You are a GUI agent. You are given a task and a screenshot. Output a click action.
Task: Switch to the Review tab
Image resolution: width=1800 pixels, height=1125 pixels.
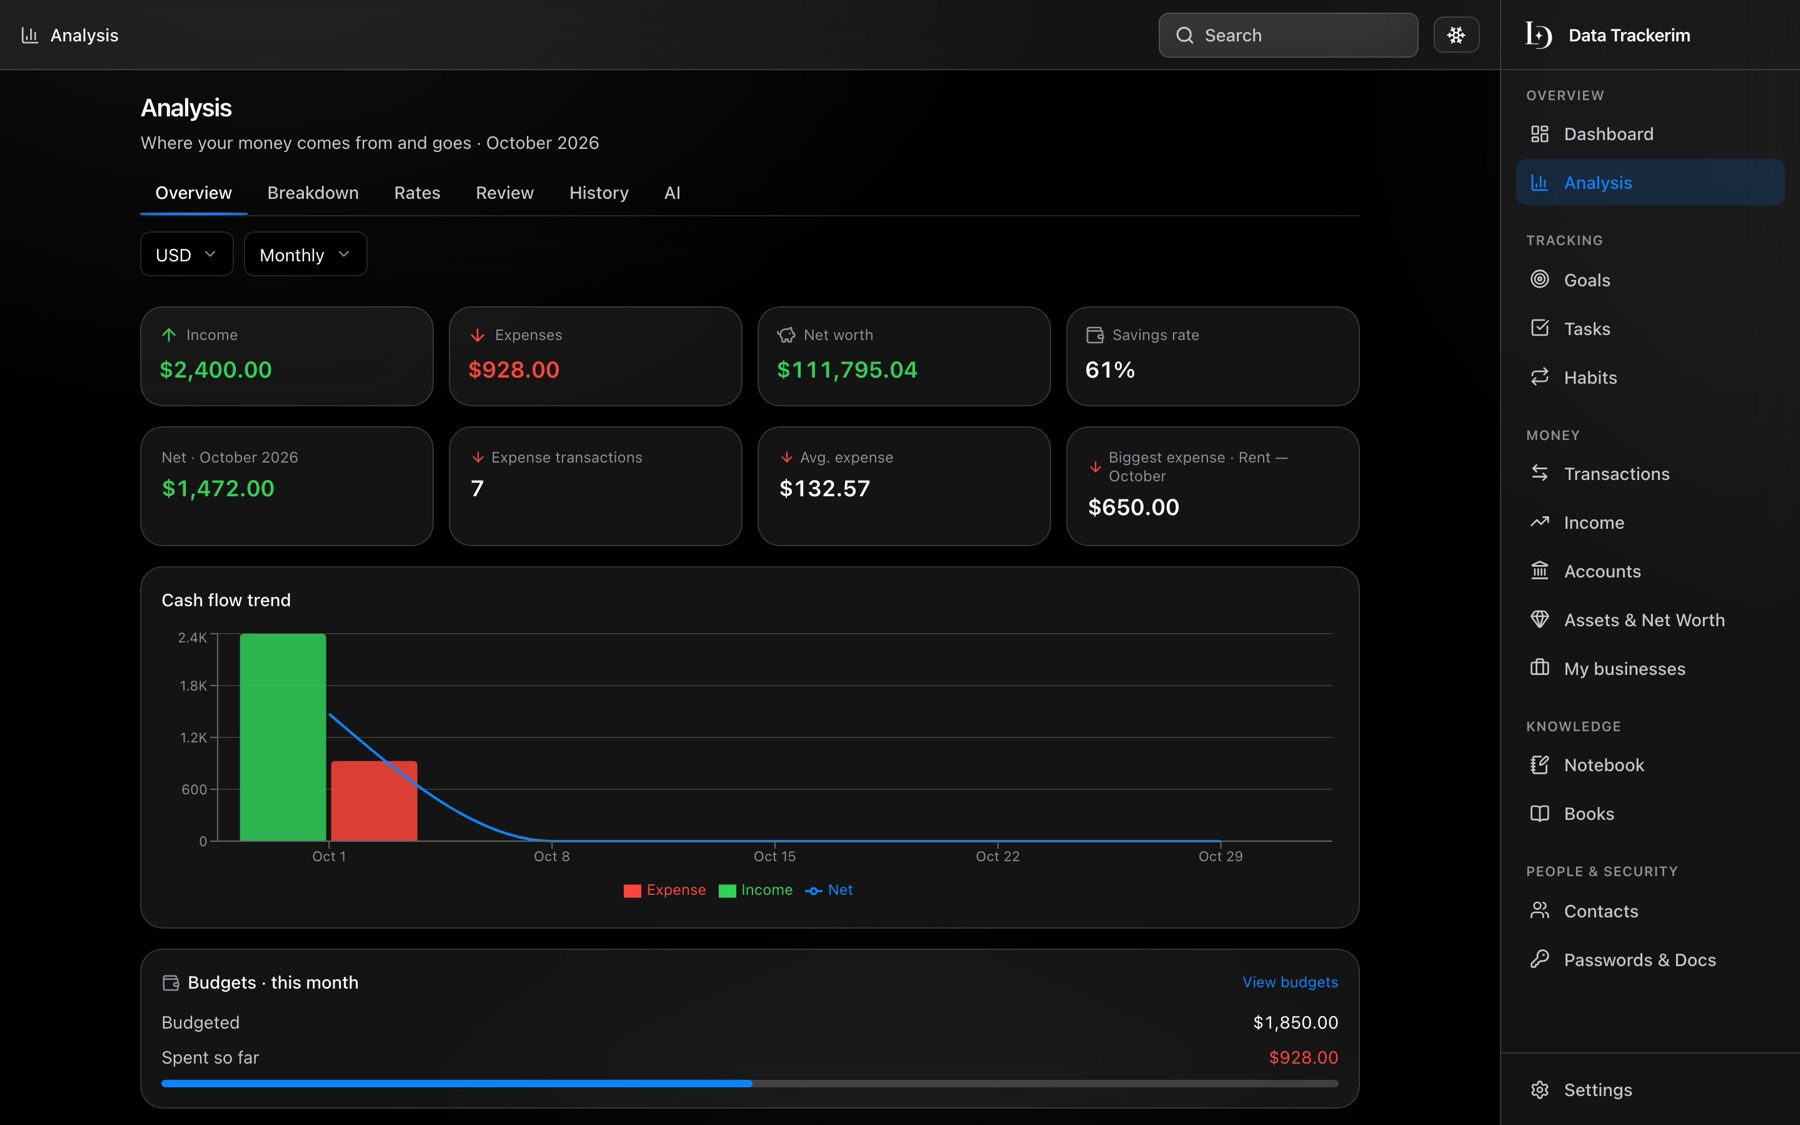[x=505, y=192]
